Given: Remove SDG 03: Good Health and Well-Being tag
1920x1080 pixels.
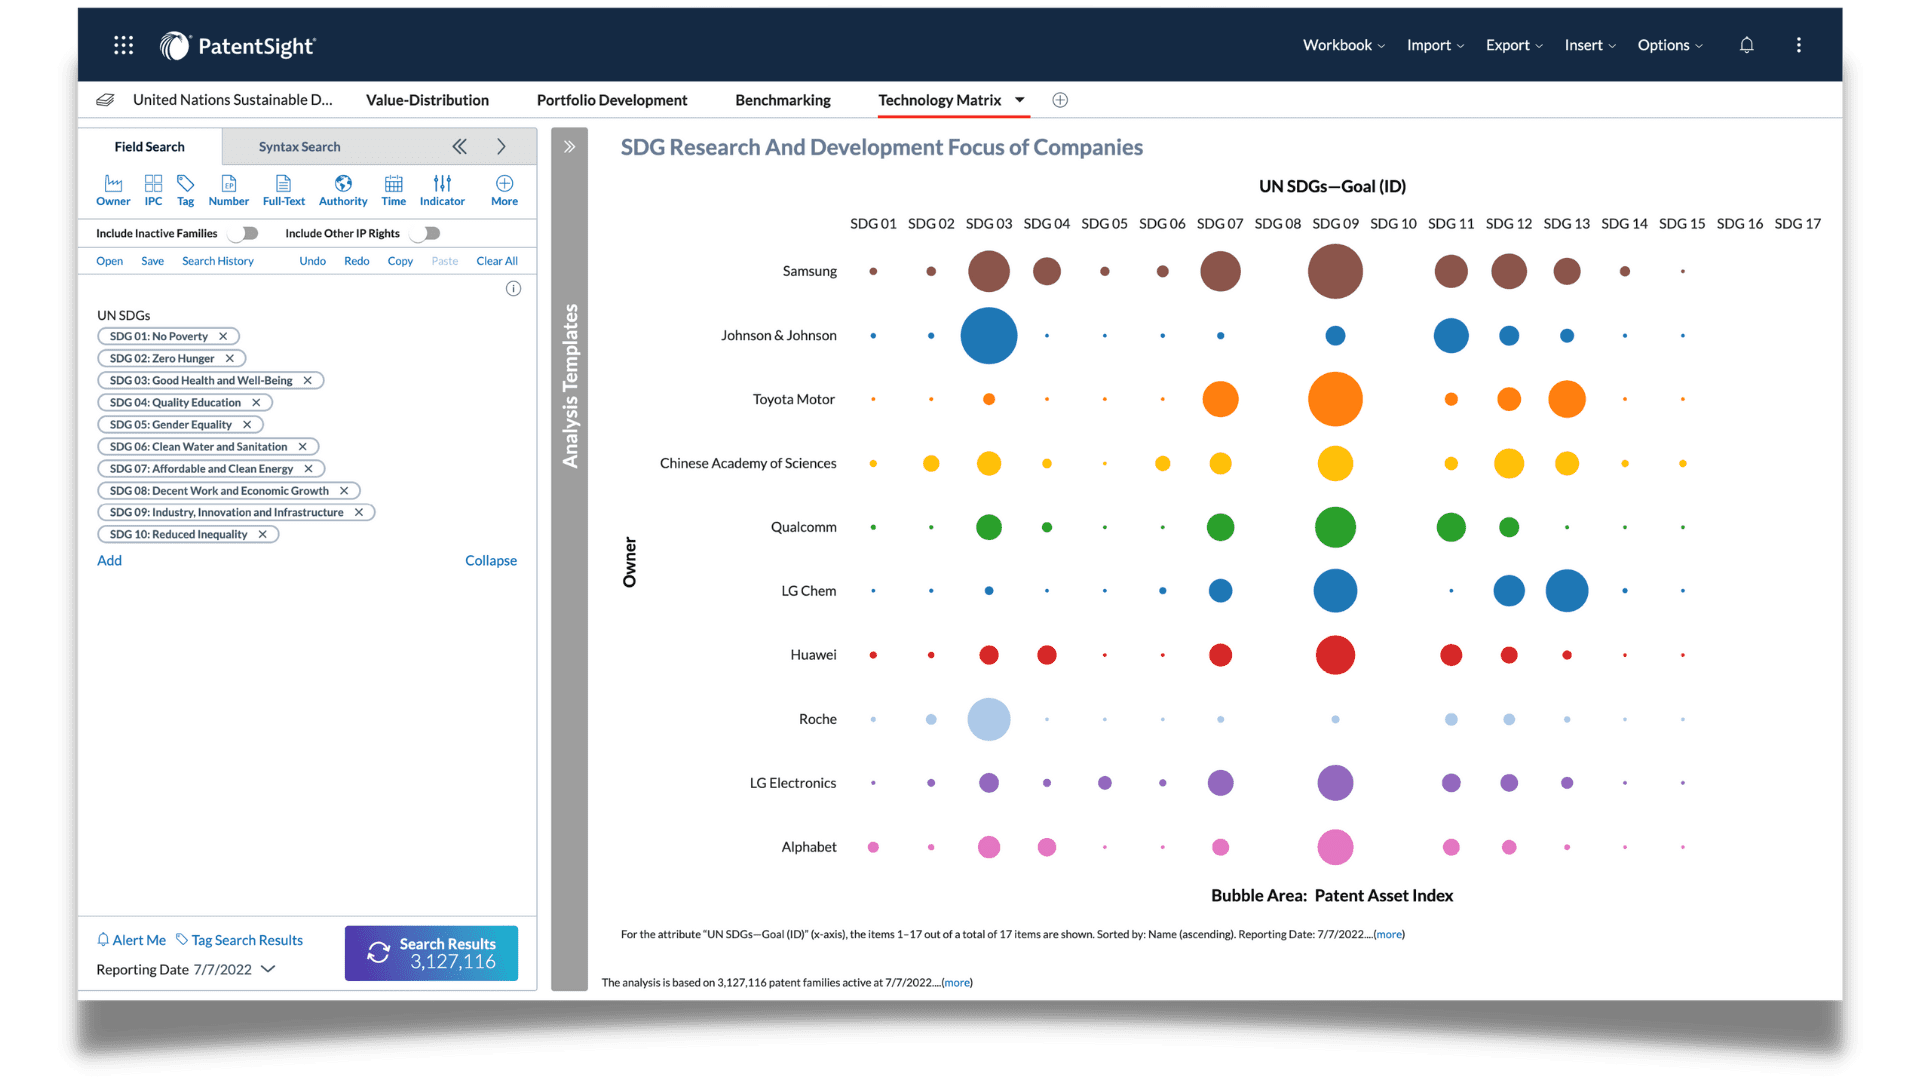Looking at the screenshot, I should 308,381.
